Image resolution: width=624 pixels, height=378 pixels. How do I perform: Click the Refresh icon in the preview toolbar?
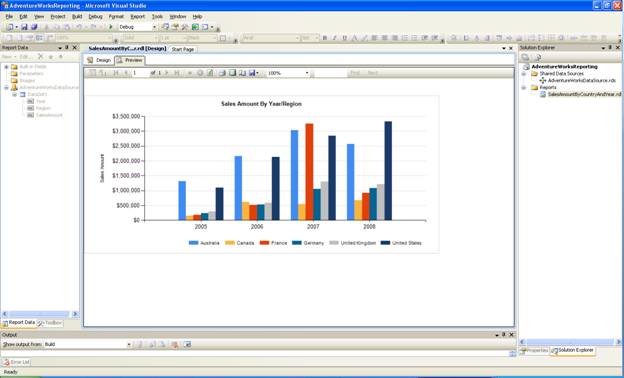pos(210,73)
